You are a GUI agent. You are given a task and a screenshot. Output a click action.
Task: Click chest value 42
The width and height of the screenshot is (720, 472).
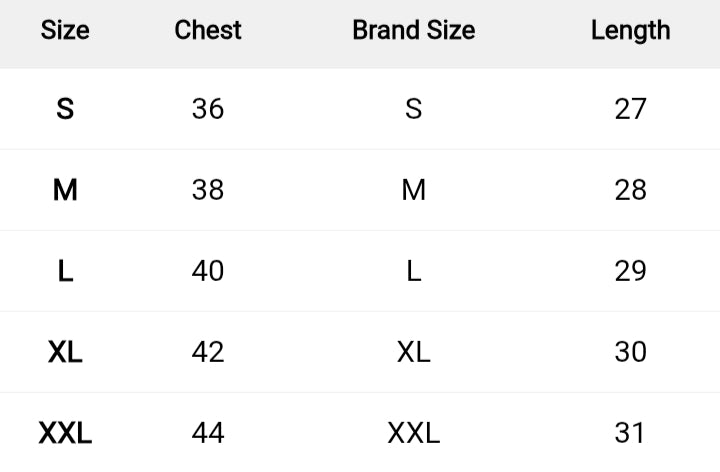pos(208,351)
